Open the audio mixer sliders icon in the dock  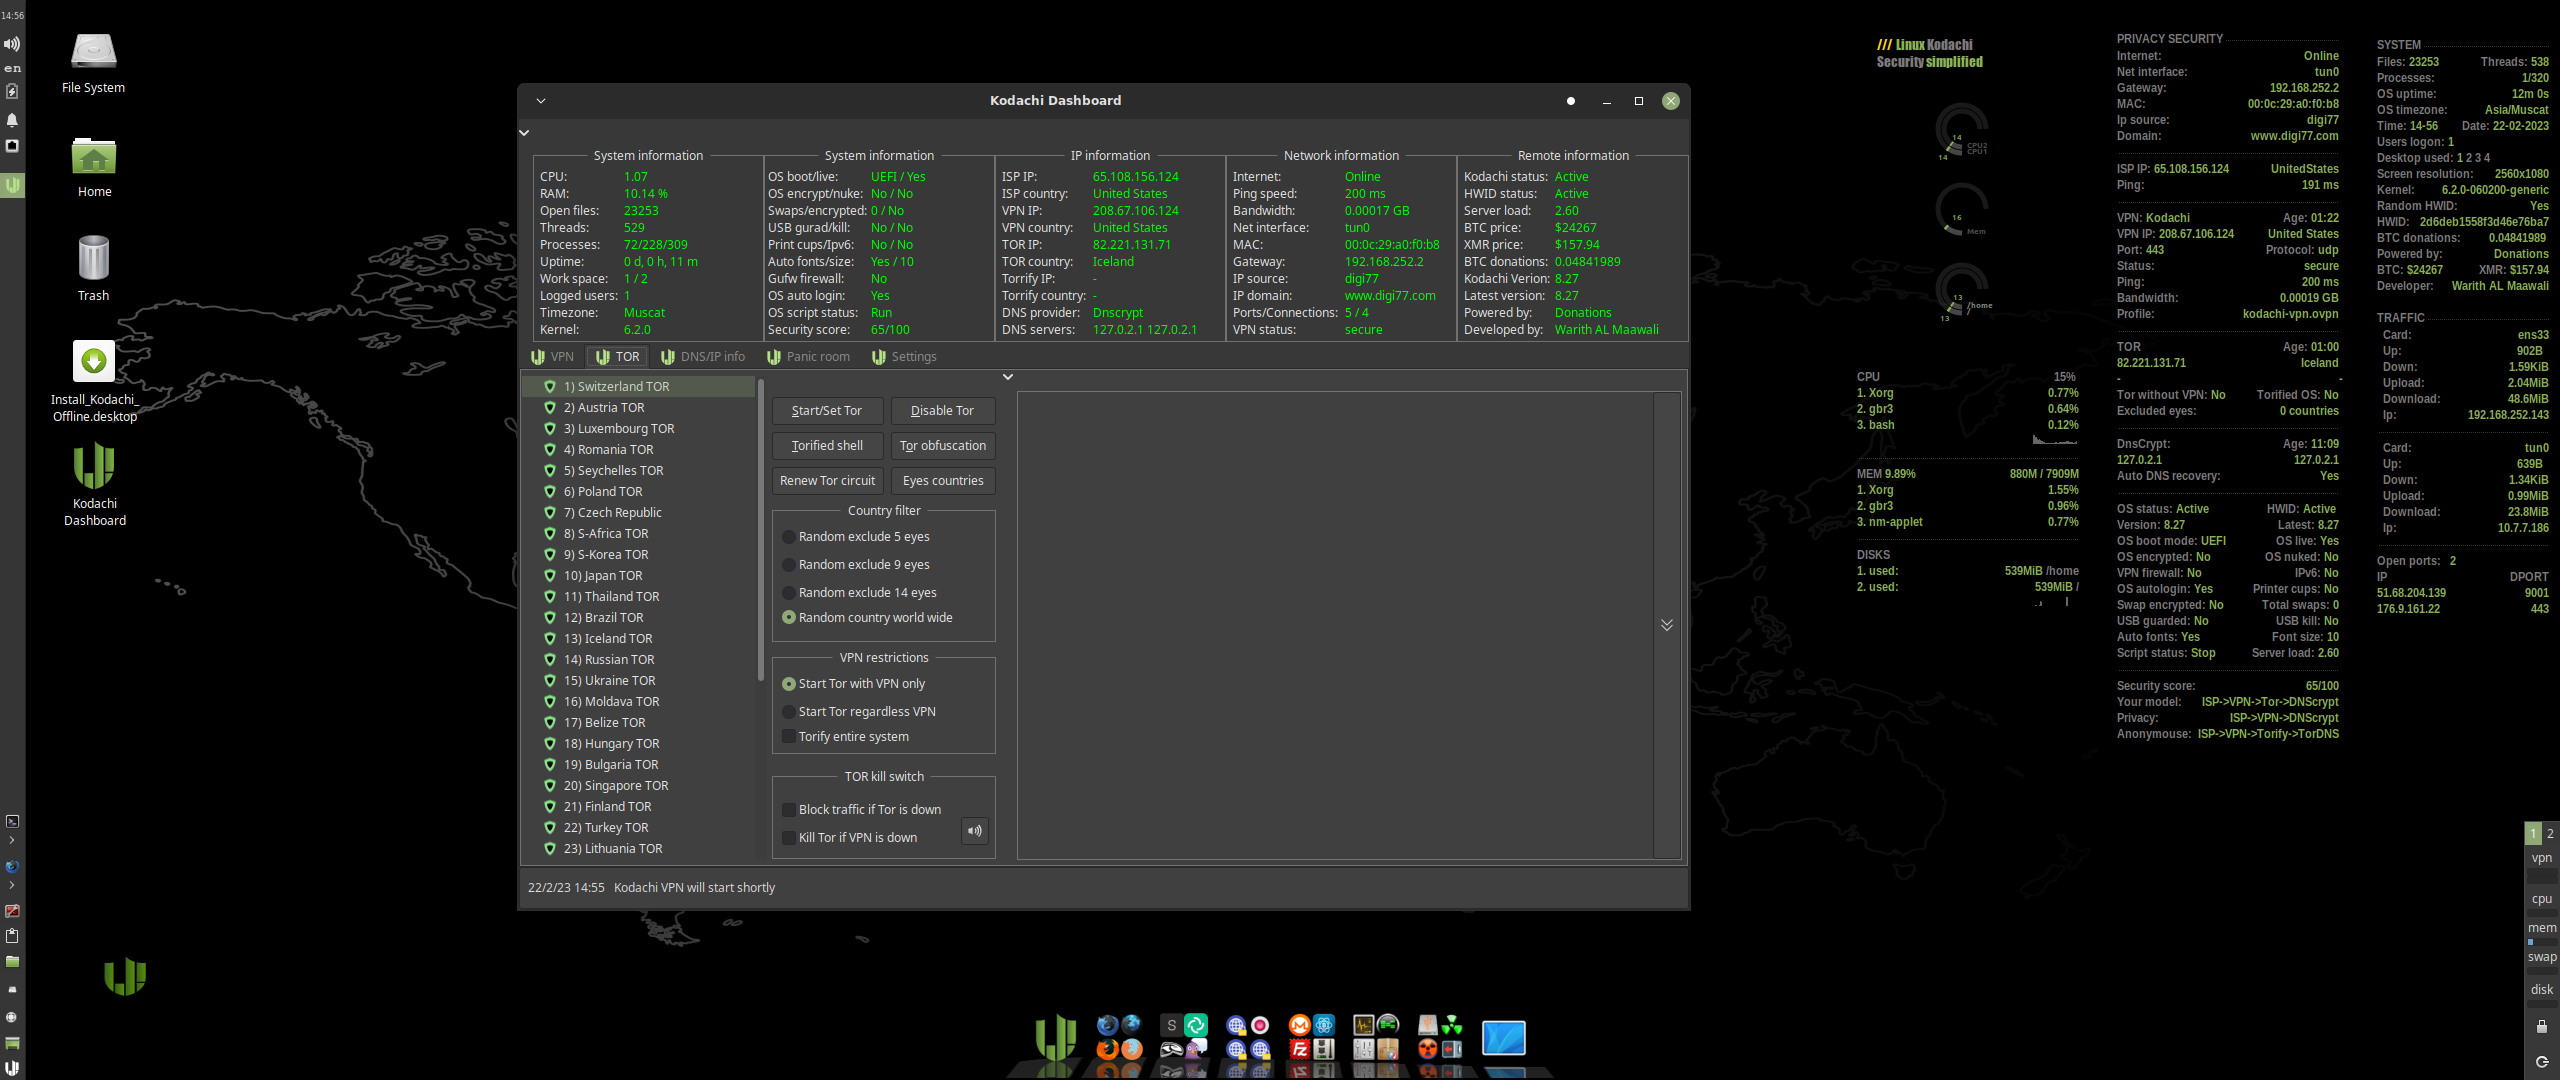(x=1363, y=1049)
